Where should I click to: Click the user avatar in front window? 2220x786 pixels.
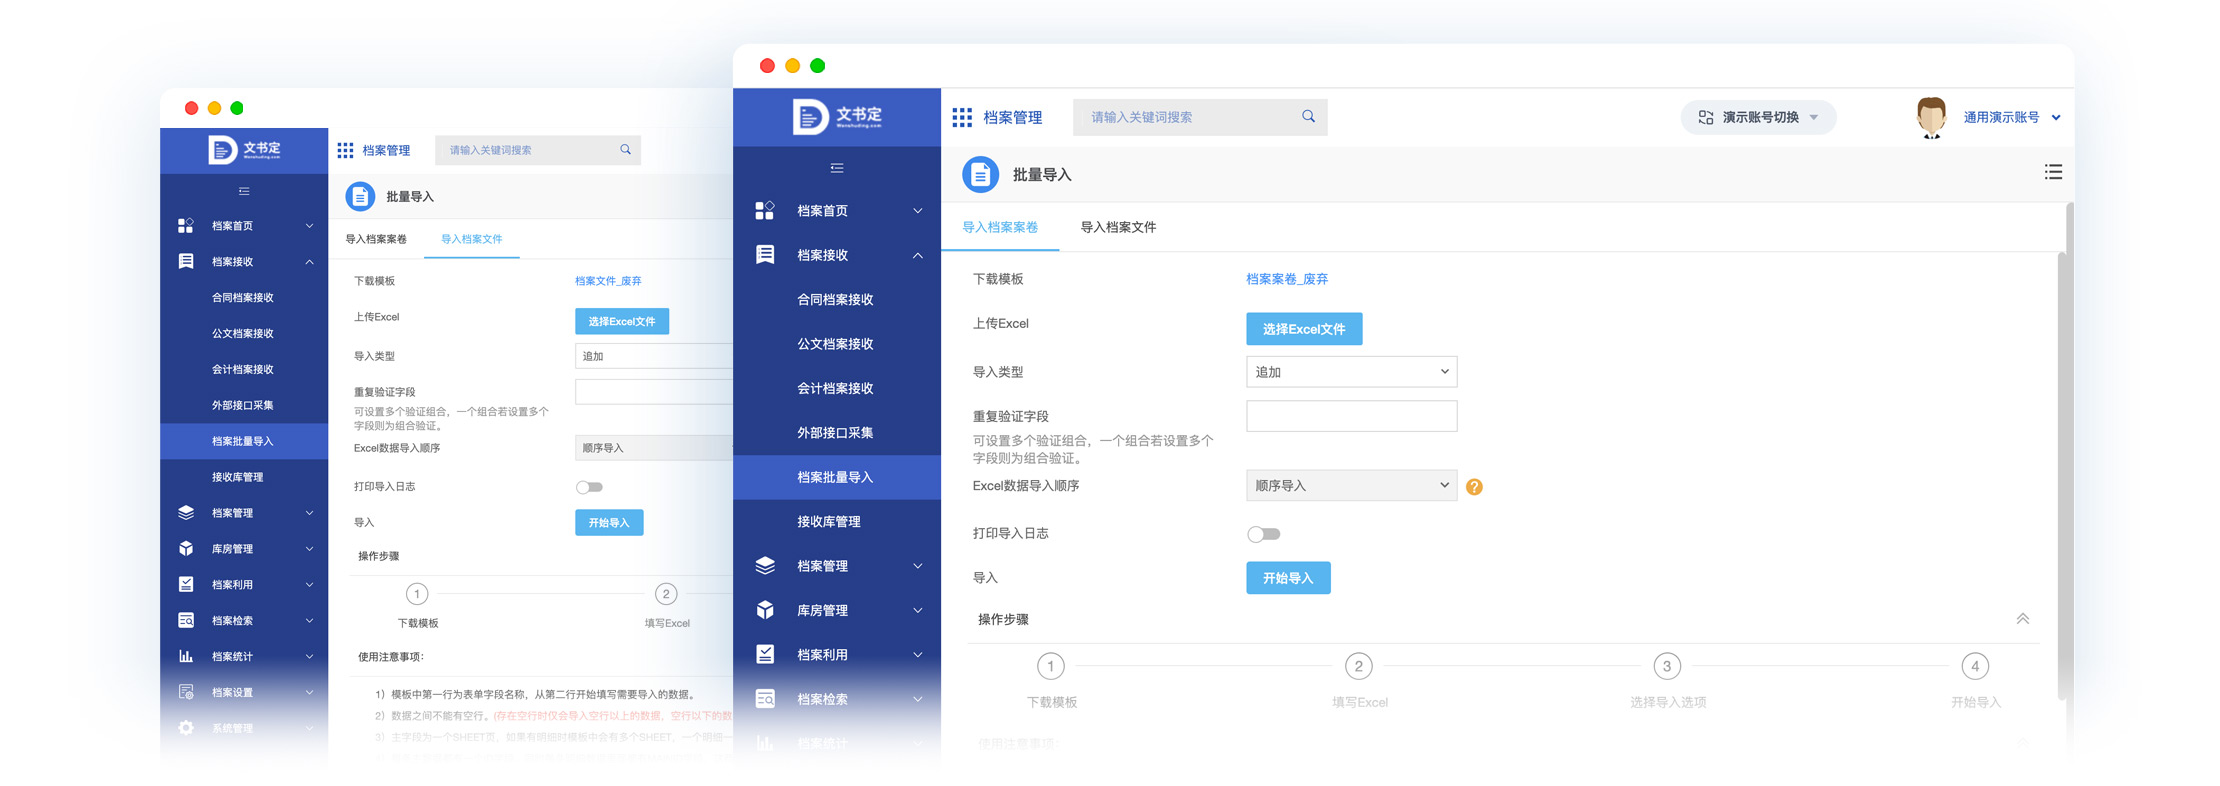(x=1931, y=117)
